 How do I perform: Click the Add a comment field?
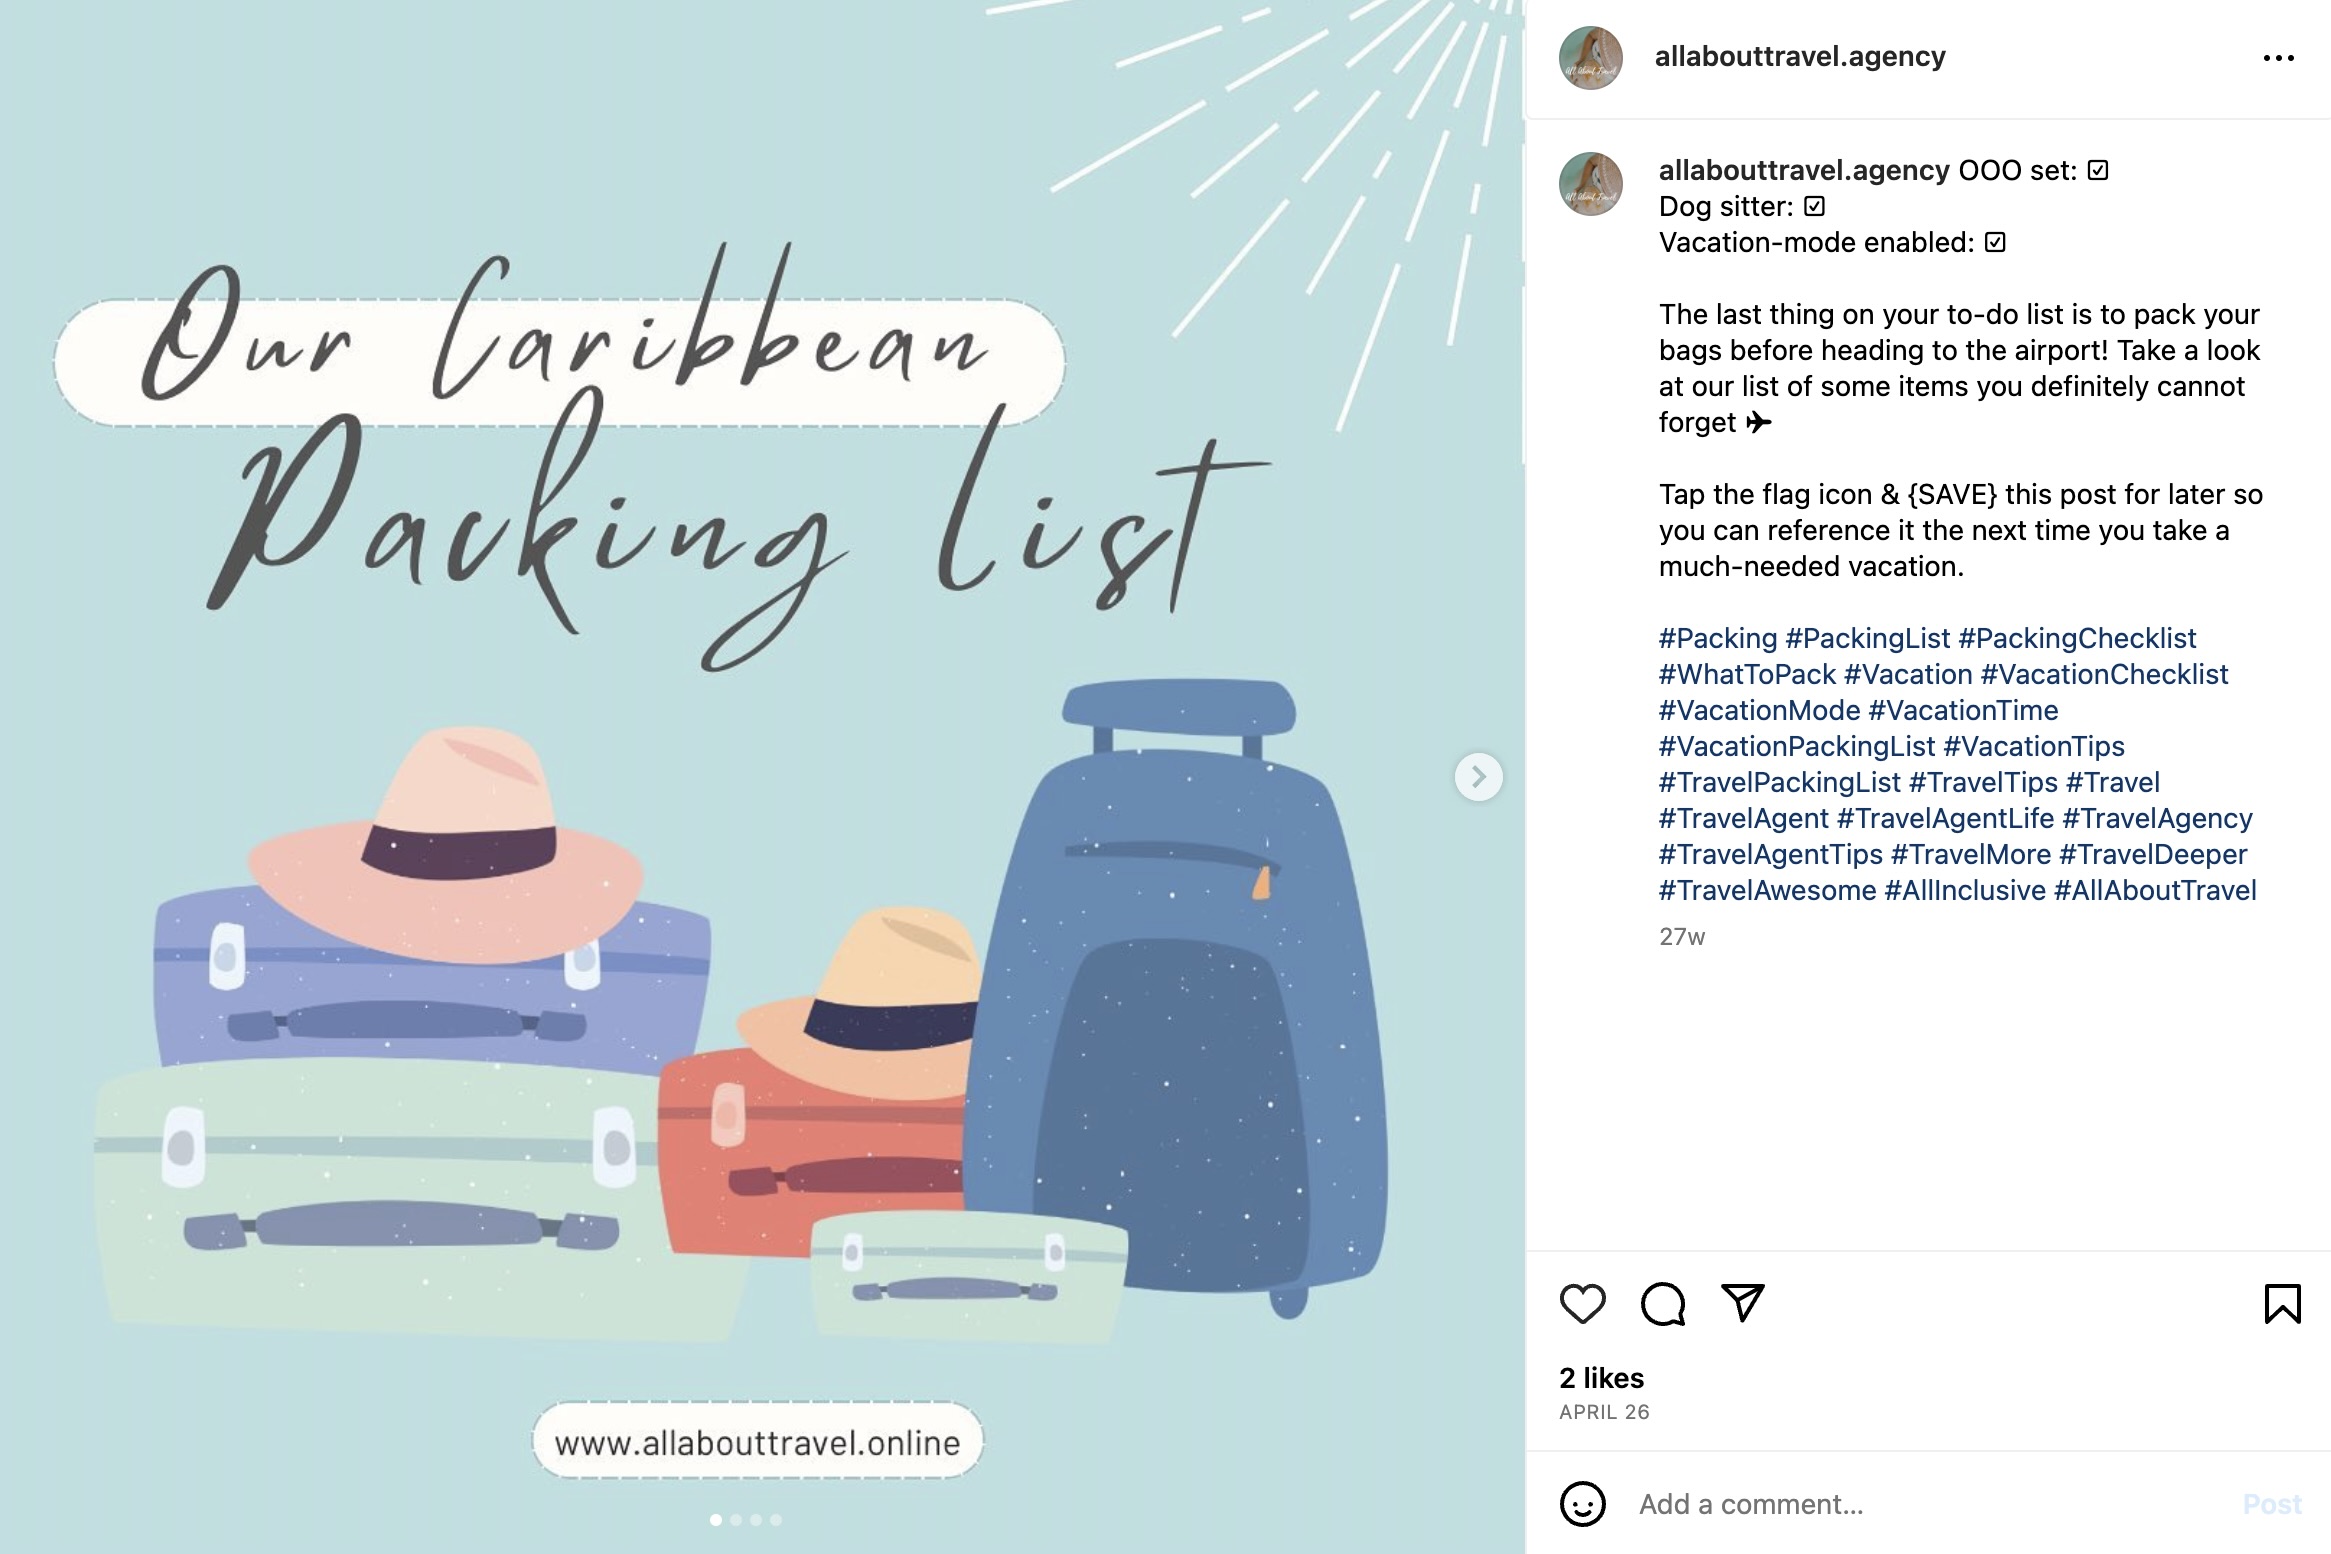point(1900,1504)
